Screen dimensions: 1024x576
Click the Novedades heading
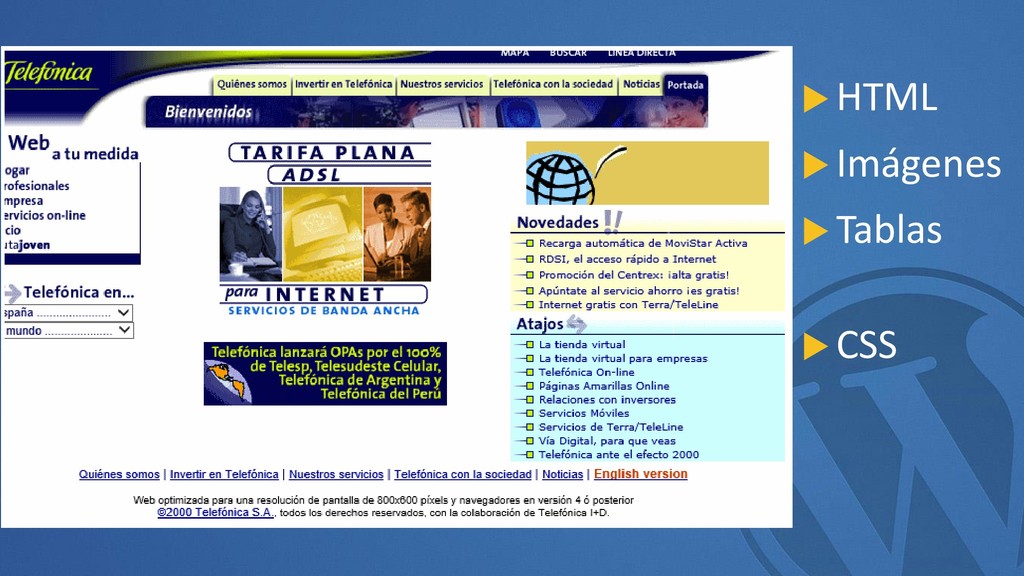coord(558,222)
